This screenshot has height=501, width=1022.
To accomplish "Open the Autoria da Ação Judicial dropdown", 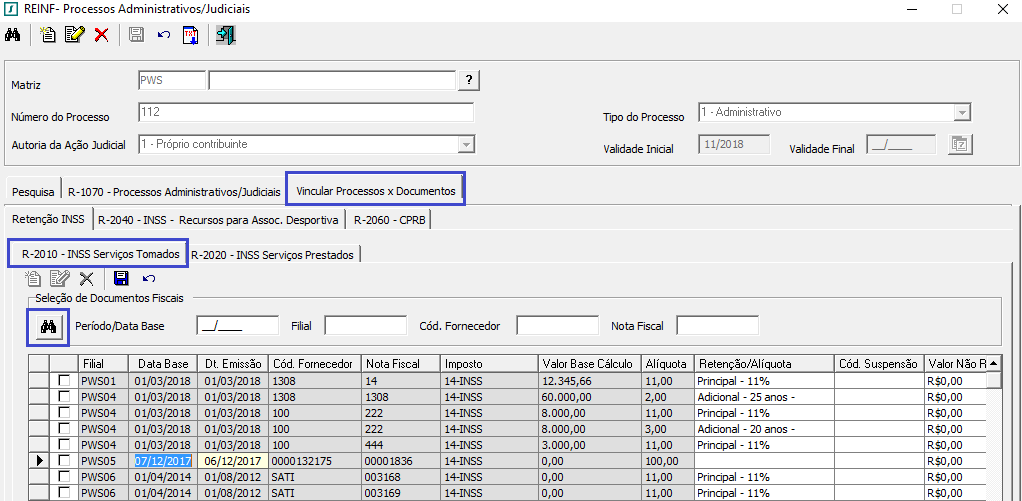I will [465, 145].
